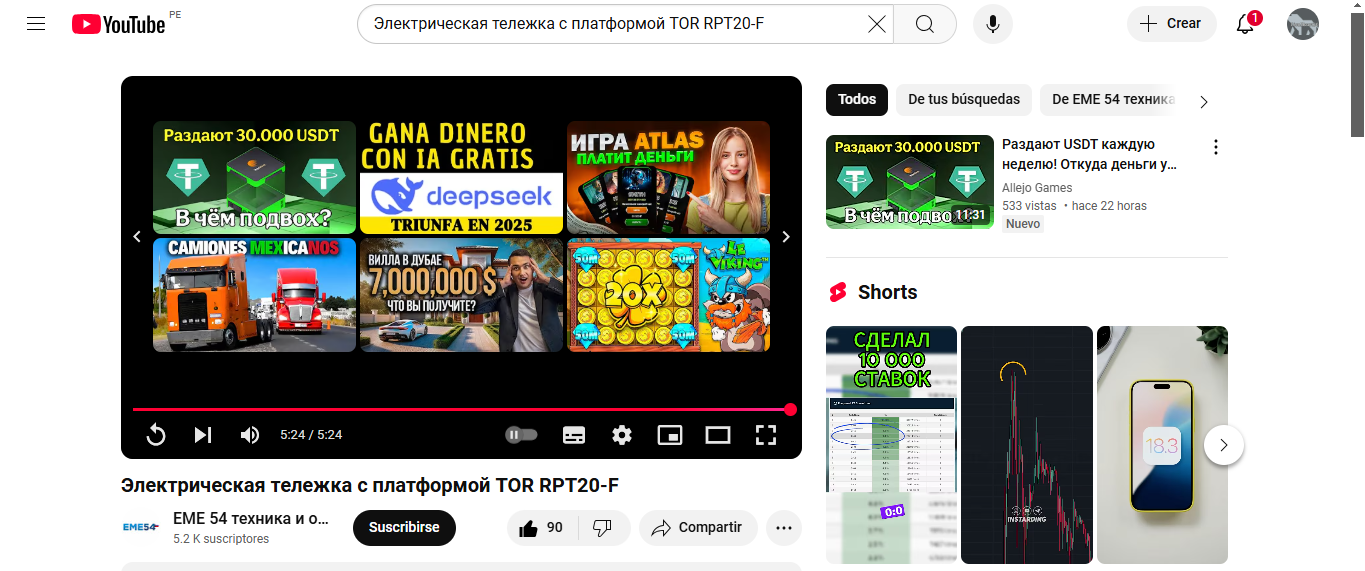Click the EME54 channel avatar

point(141,527)
